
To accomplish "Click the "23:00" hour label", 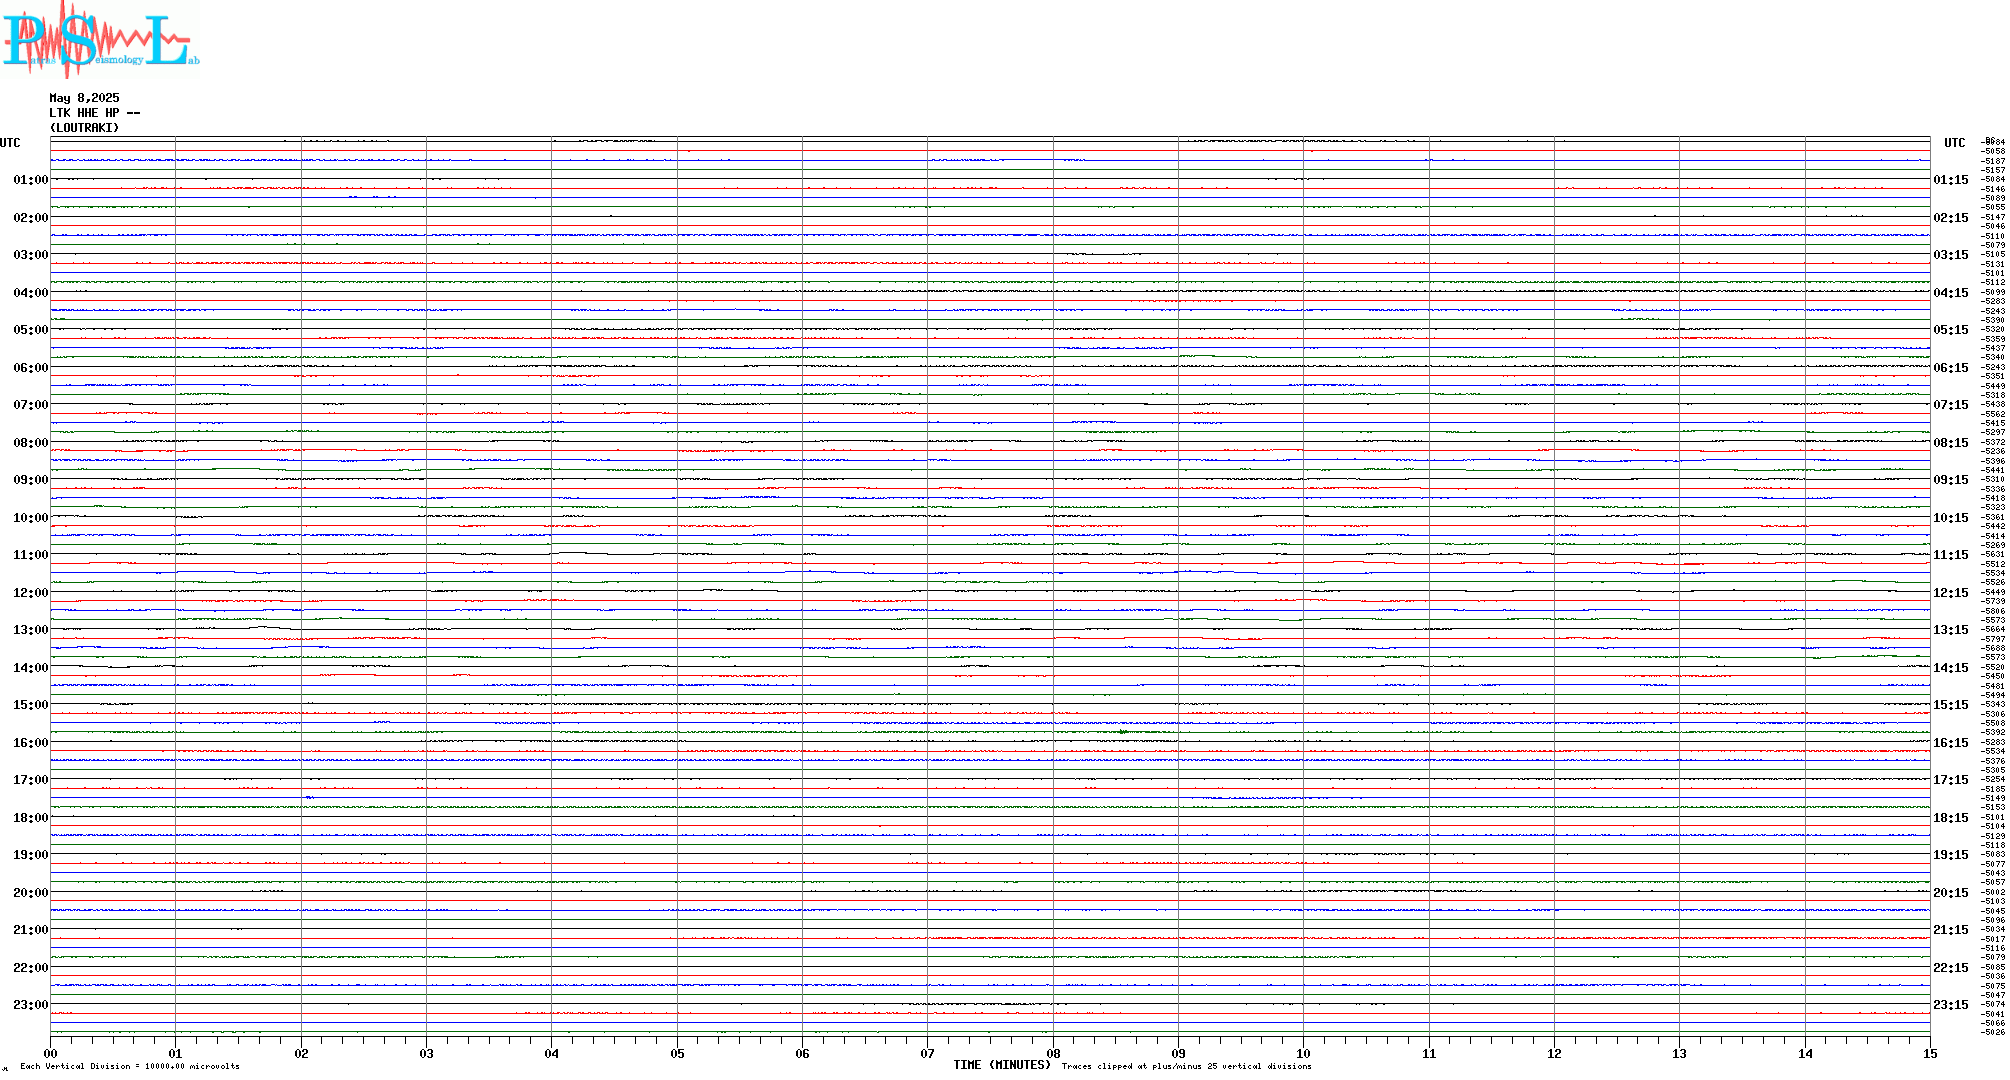I will 31,1005.
